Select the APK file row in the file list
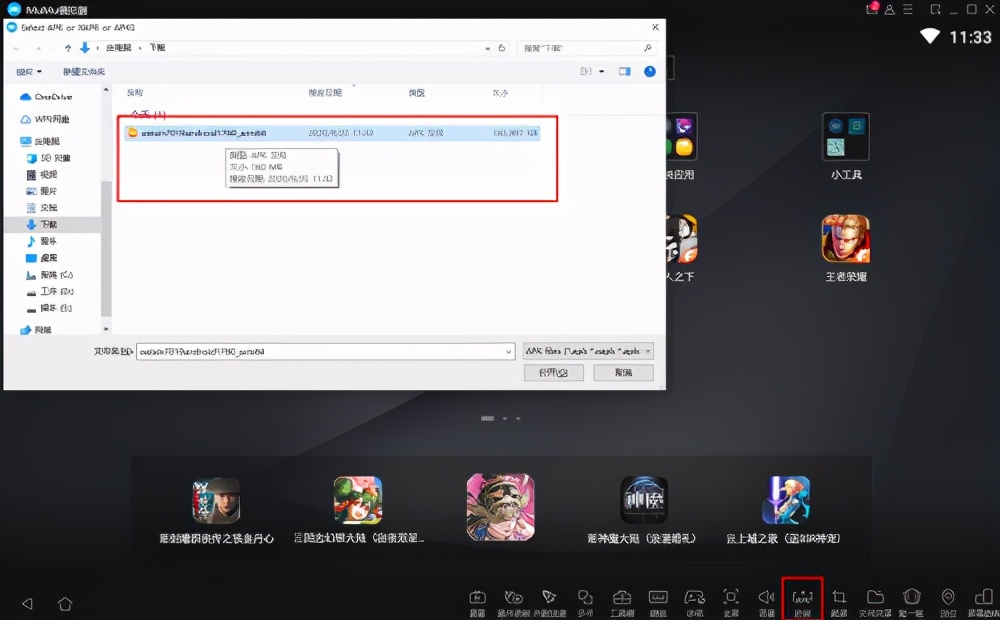This screenshot has height=620, width=1000. (x=332, y=133)
